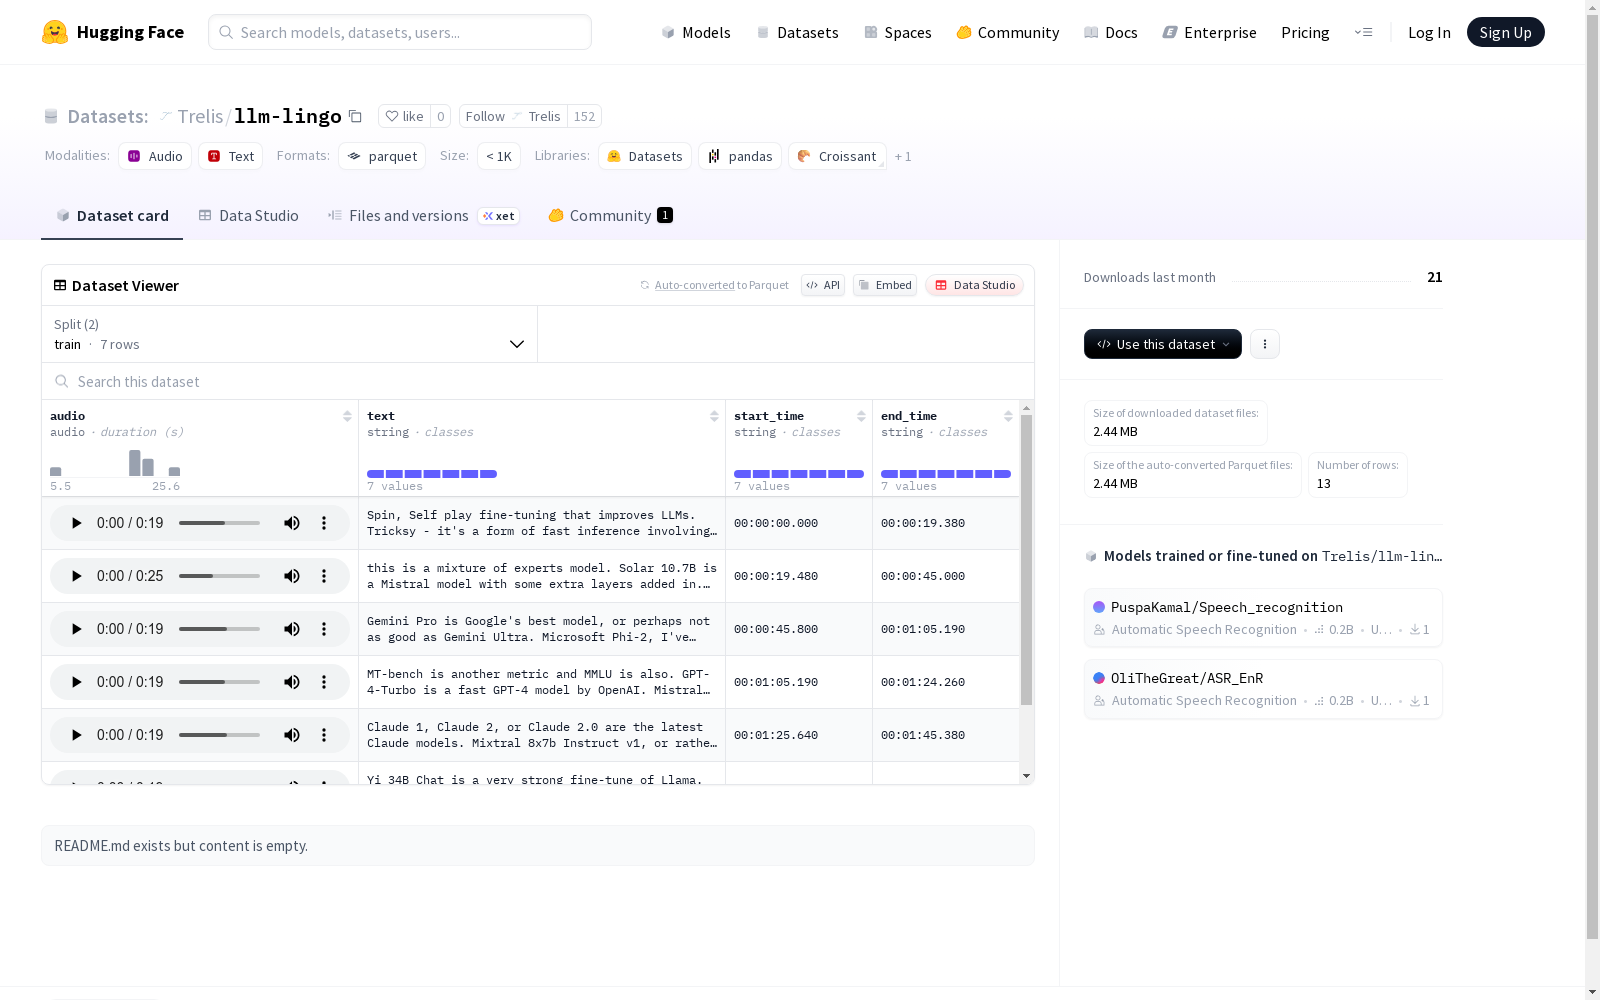Play audio for the Spin, Self play row
This screenshot has width=1600, height=1000.
(76, 523)
